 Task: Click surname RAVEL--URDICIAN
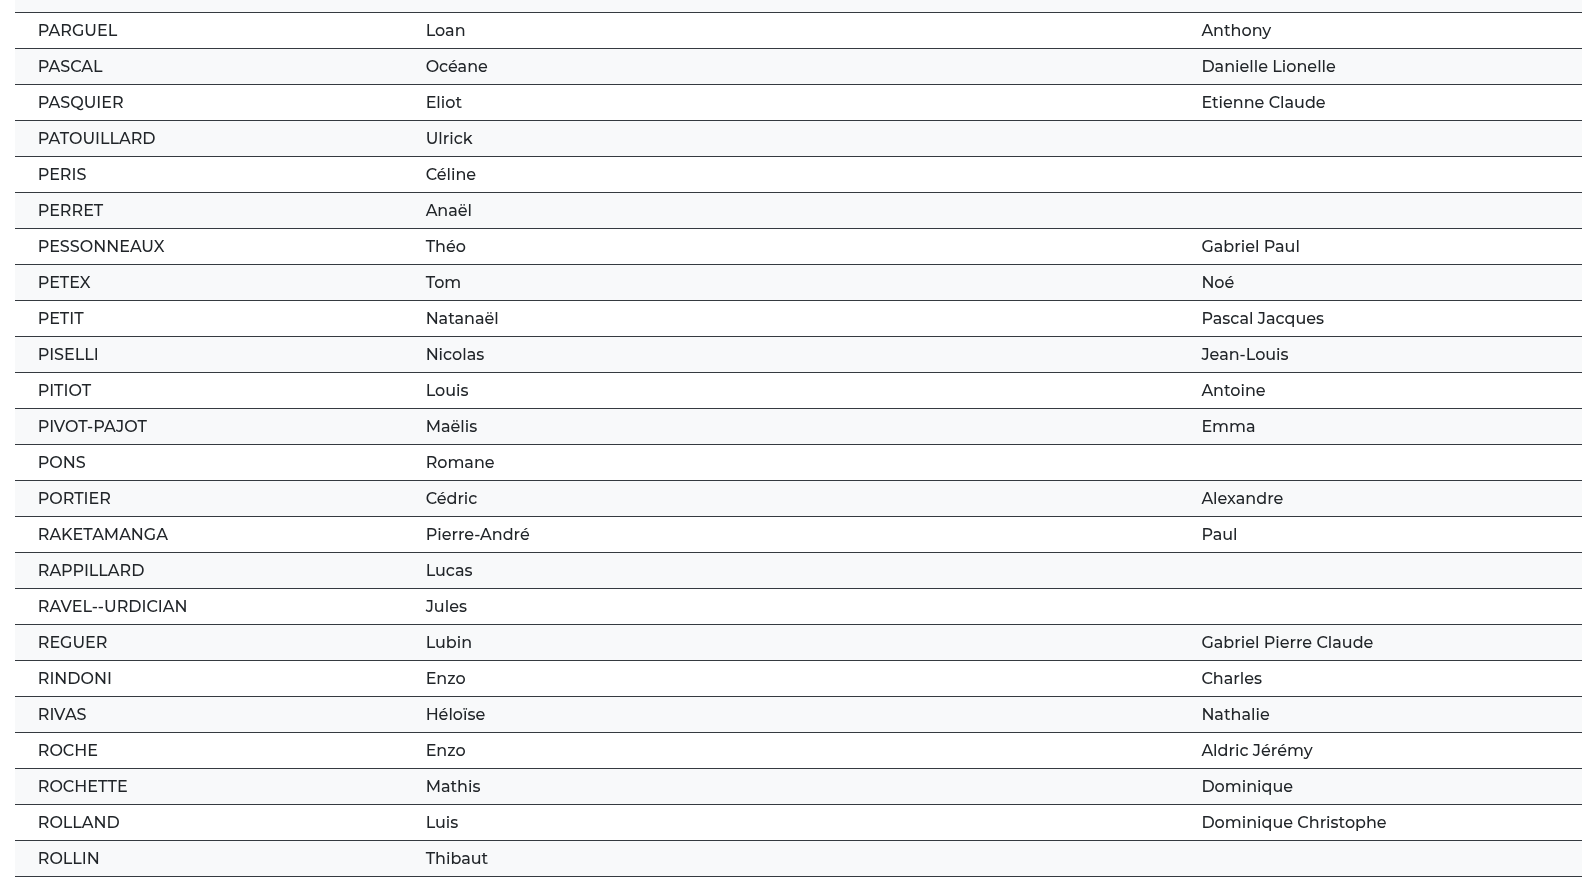[112, 607]
